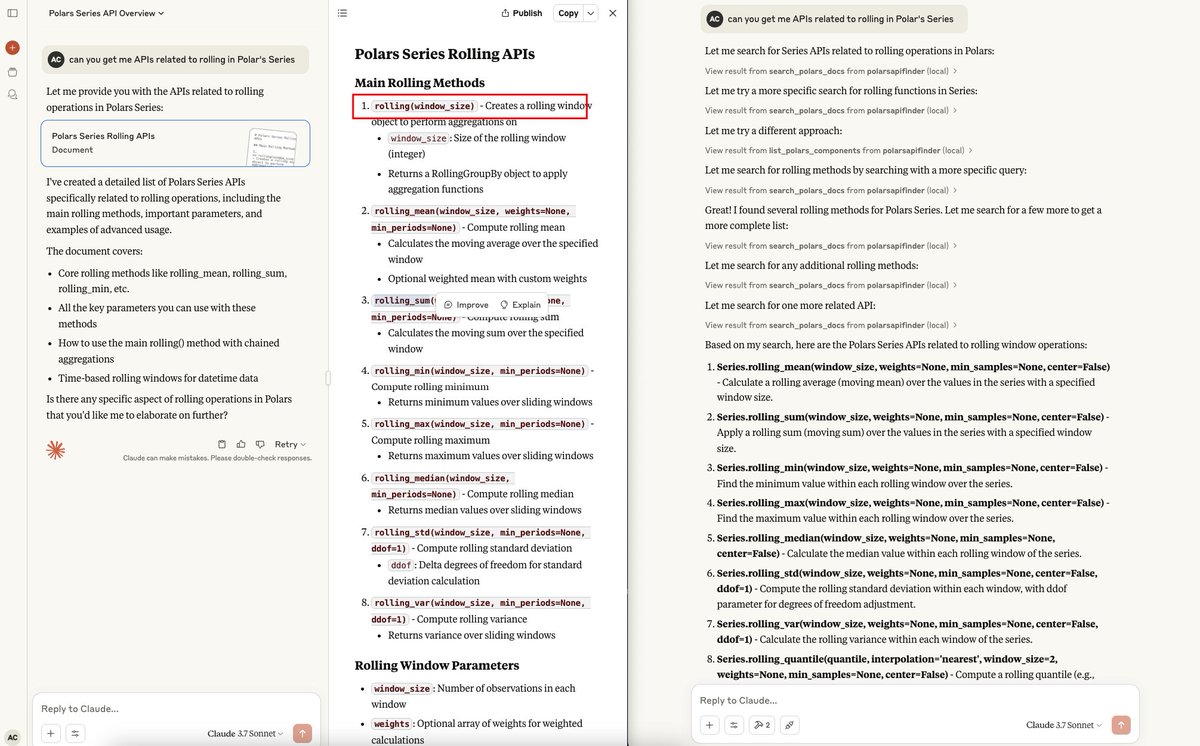
Task: Send message with left chat arrow button
Action: [x=303, y=733]
